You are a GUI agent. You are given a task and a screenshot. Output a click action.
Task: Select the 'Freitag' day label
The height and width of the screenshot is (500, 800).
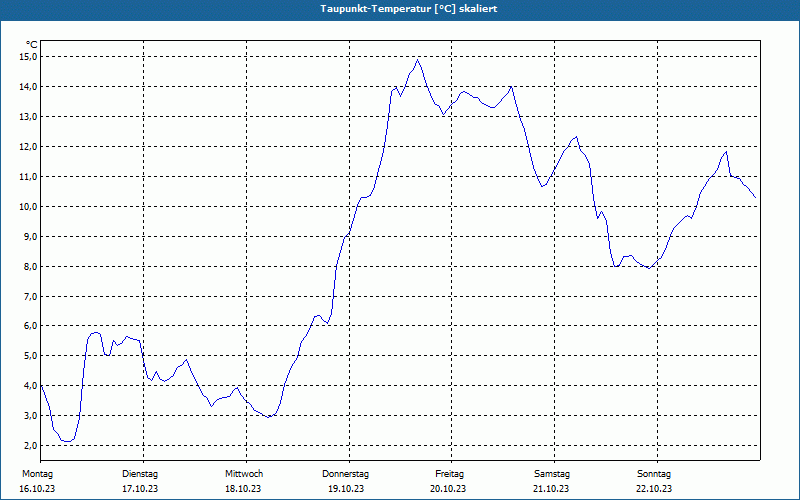449,474
